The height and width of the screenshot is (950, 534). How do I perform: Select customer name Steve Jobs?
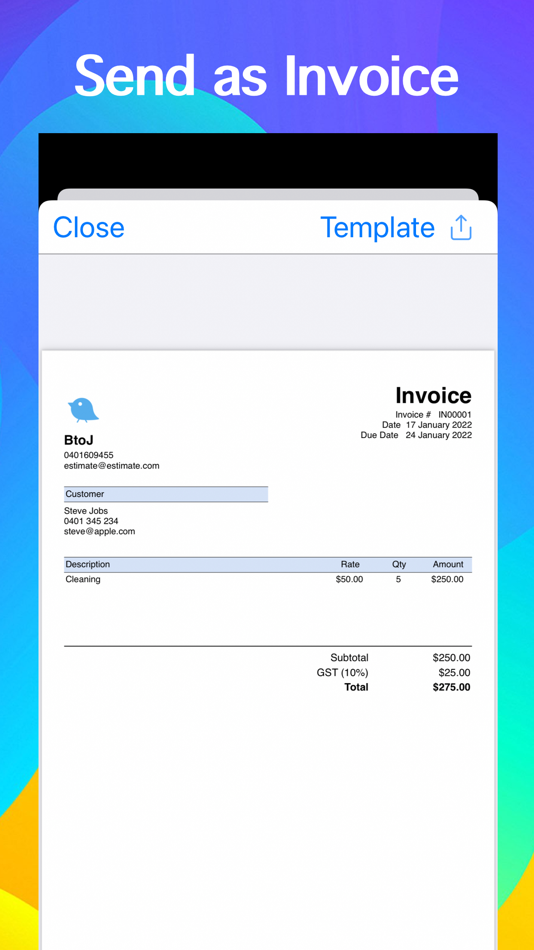pos(86,511)
